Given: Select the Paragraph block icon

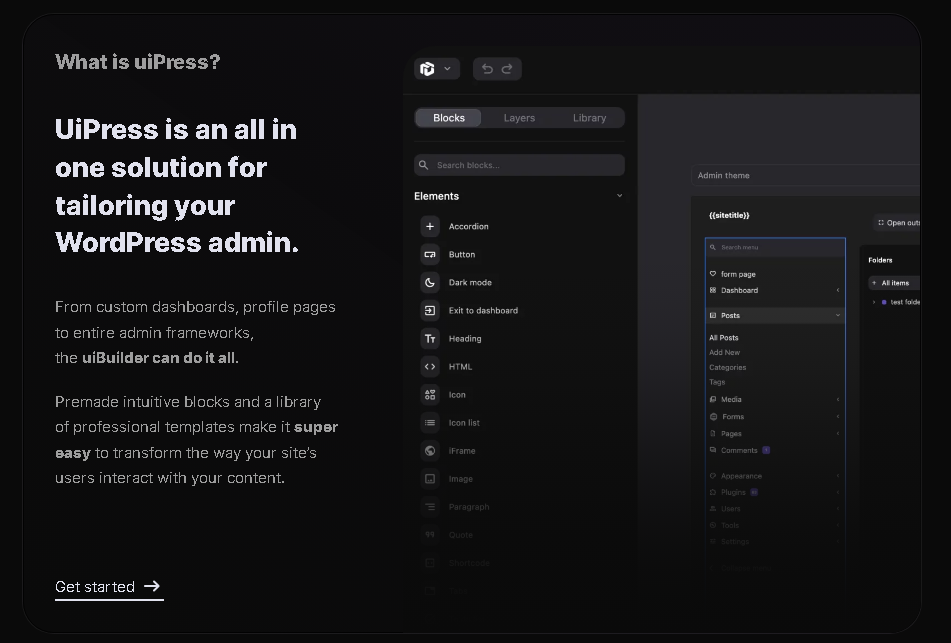Looking at the screenshot, I should tap(430, 507).
